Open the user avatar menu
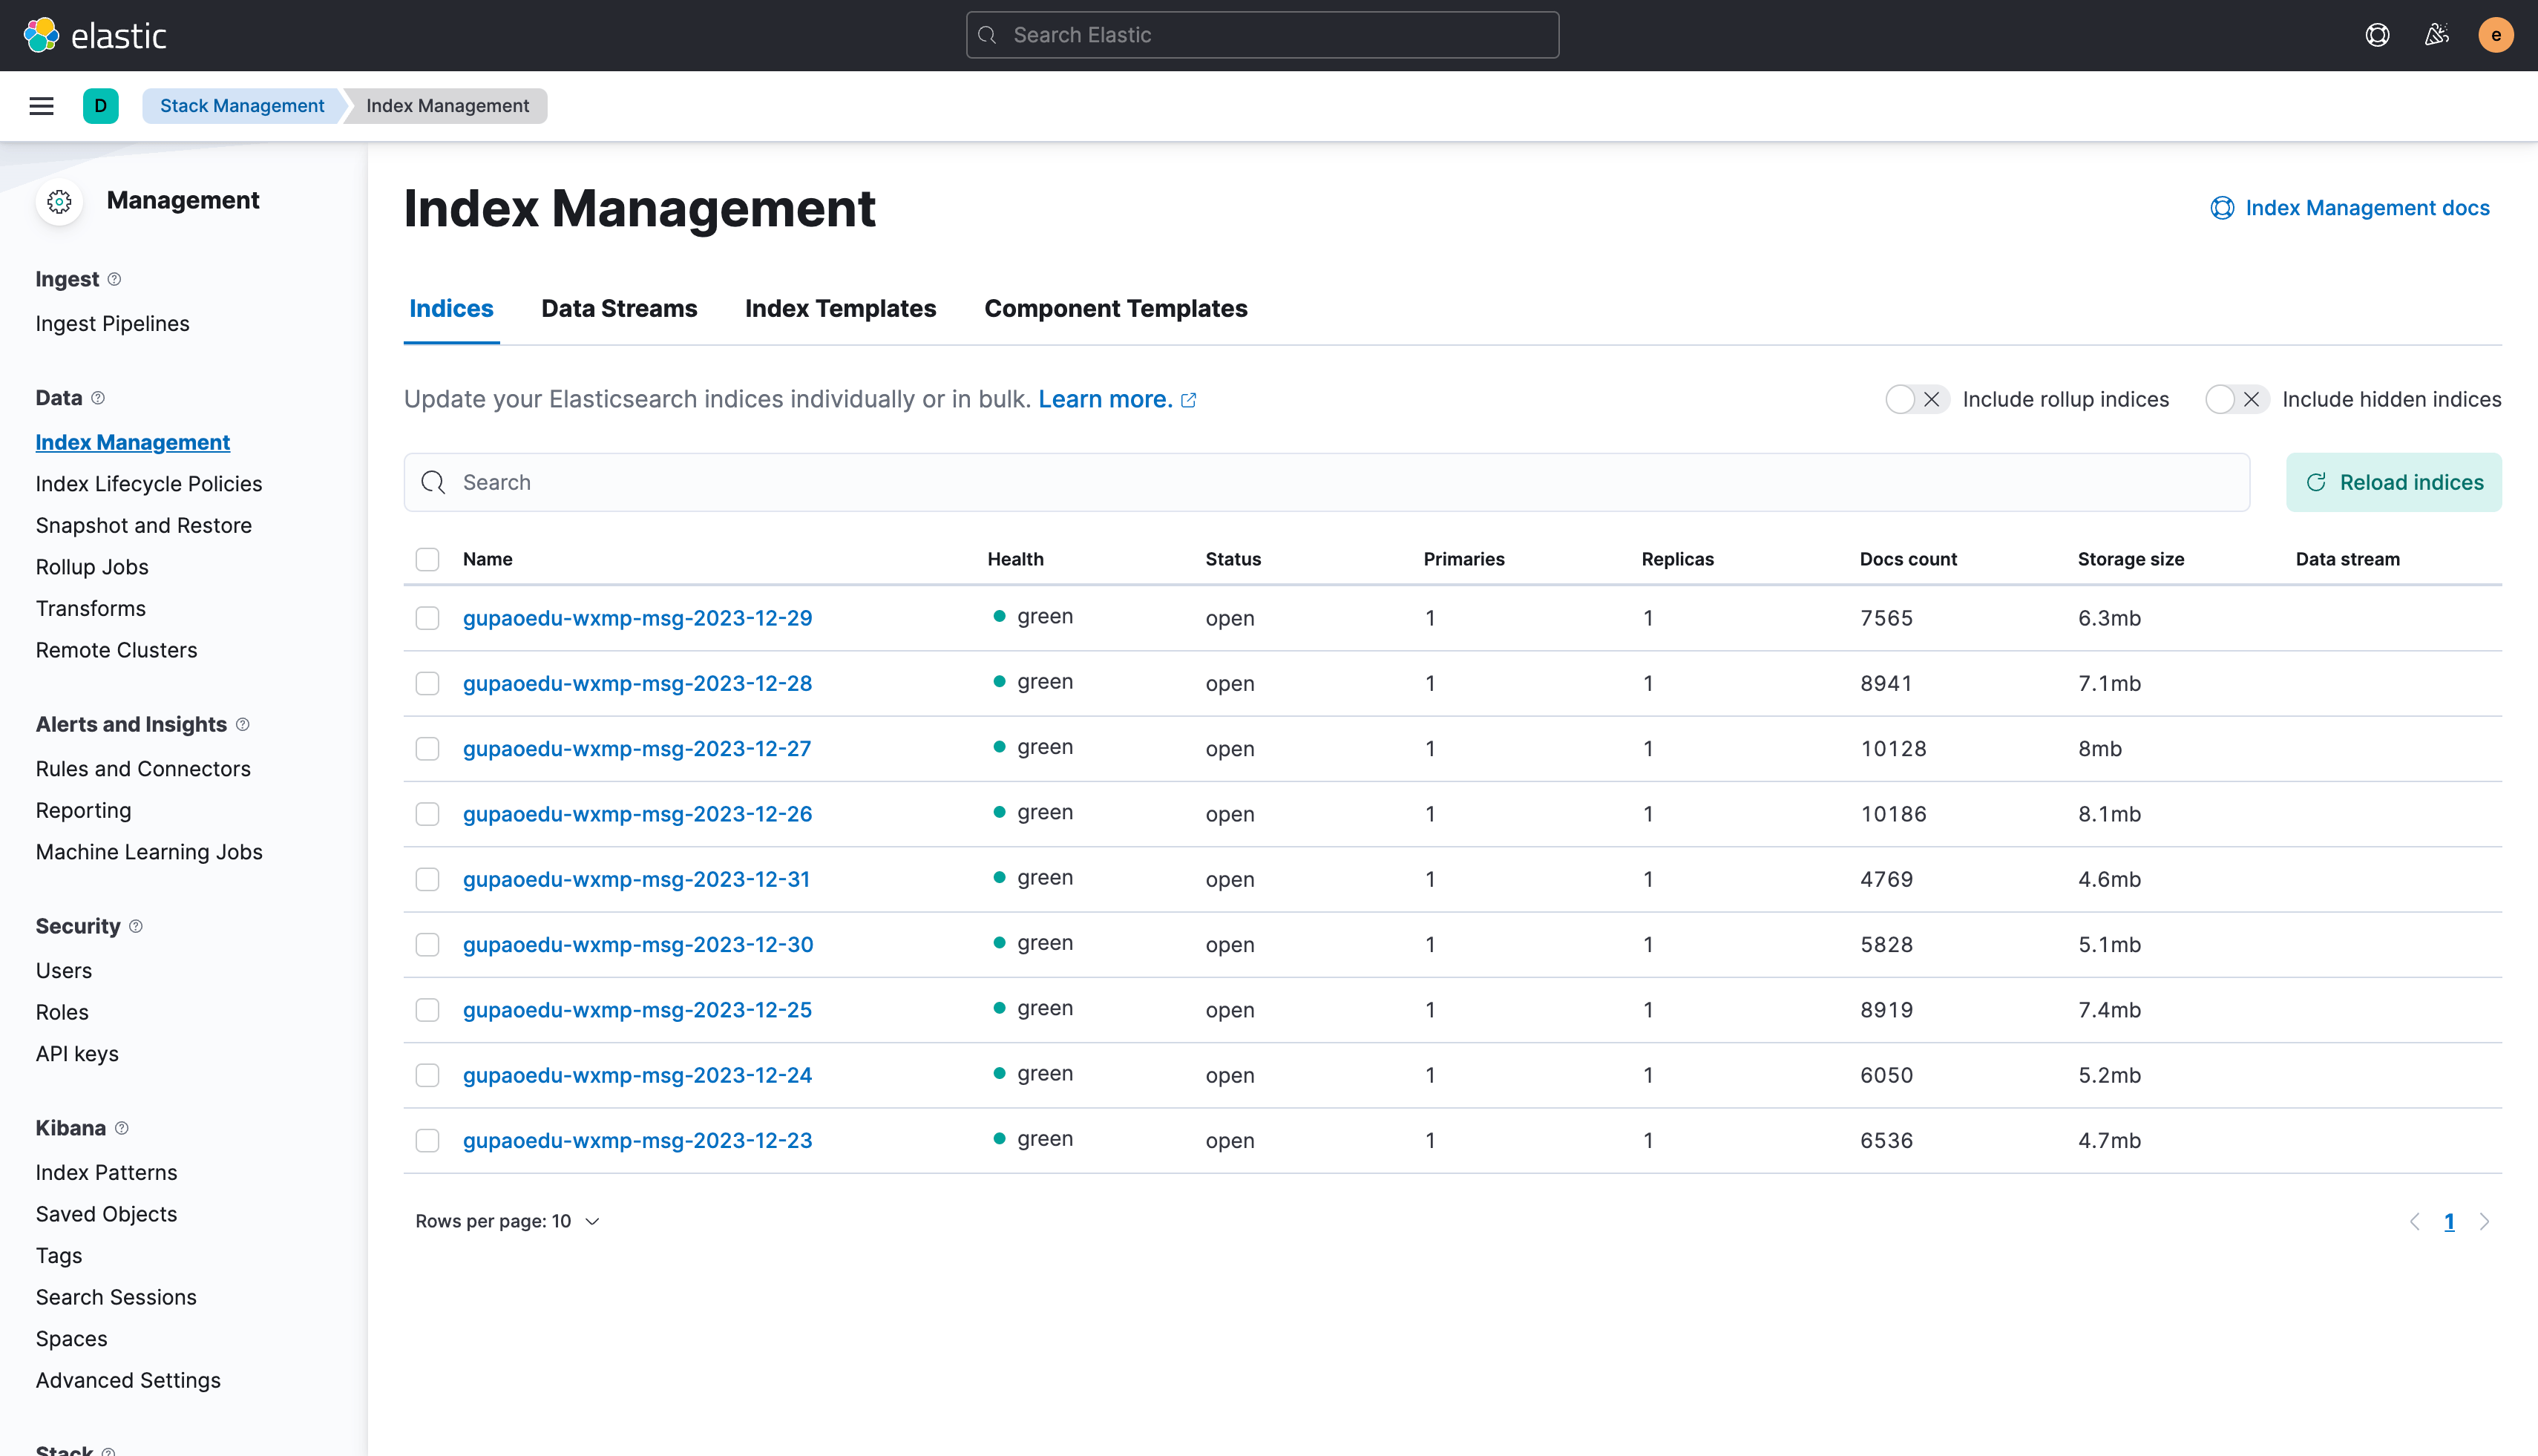Viewport: 2538px width, 1456px height. click(x=2496, y=35)
